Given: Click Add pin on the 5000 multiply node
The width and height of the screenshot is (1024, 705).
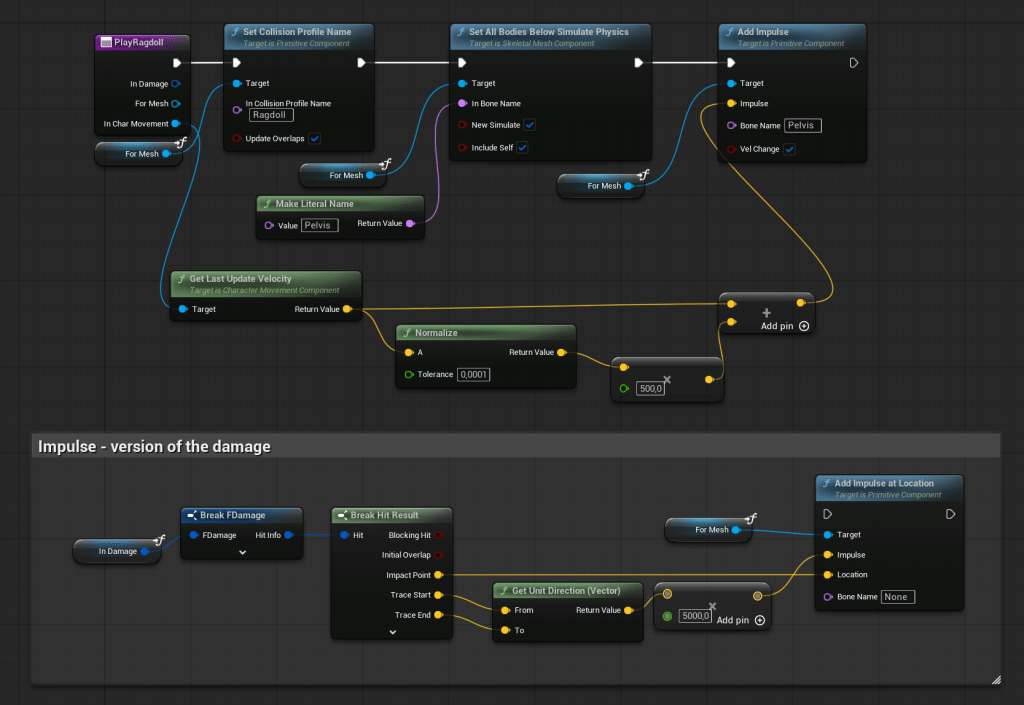Looking at the screenshot, I should [740, 620].
